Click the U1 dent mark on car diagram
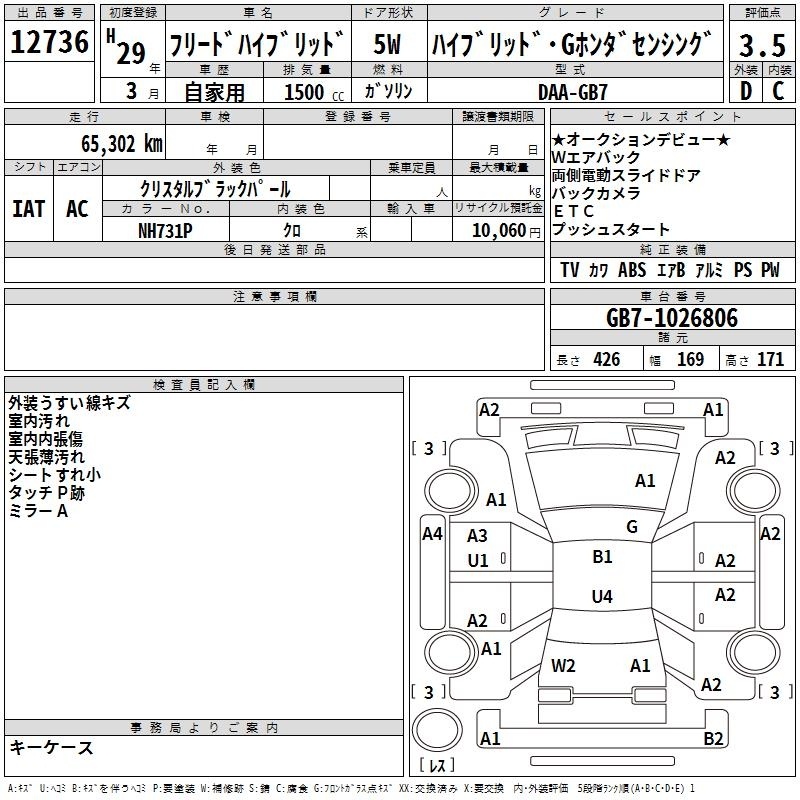800x800 pixels. pyautogui.click(x=478, y=559)
